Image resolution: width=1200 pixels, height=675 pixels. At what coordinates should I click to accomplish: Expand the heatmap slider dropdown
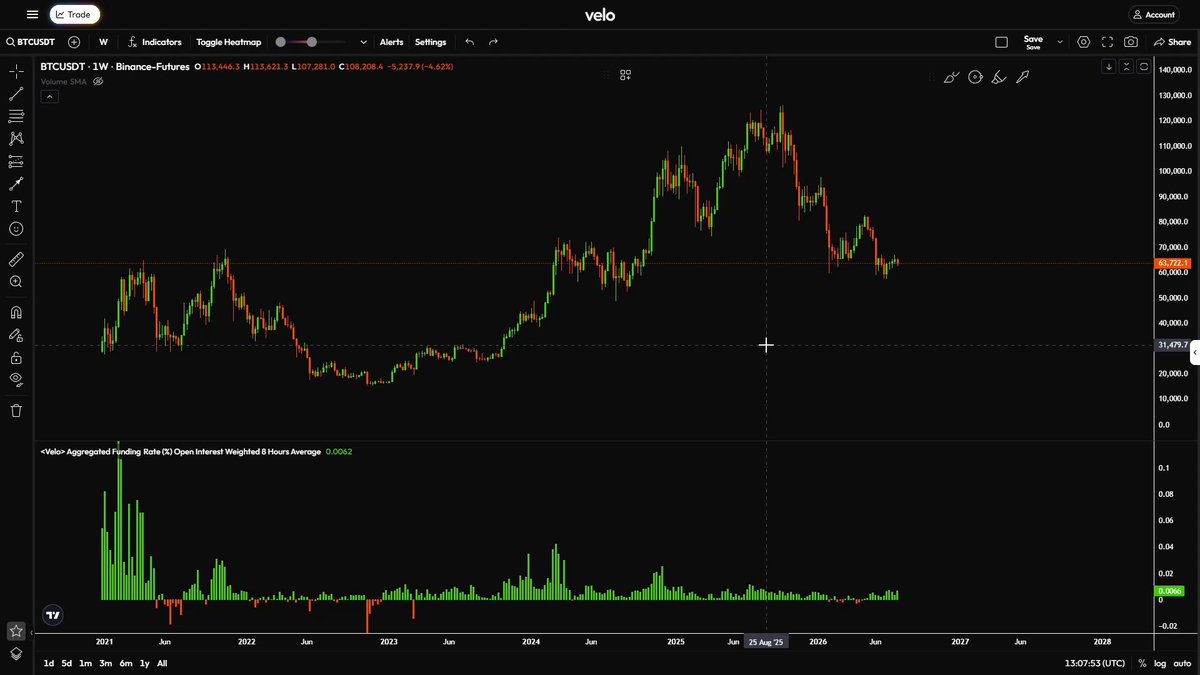pyautogui.click(x=363, y=42)
